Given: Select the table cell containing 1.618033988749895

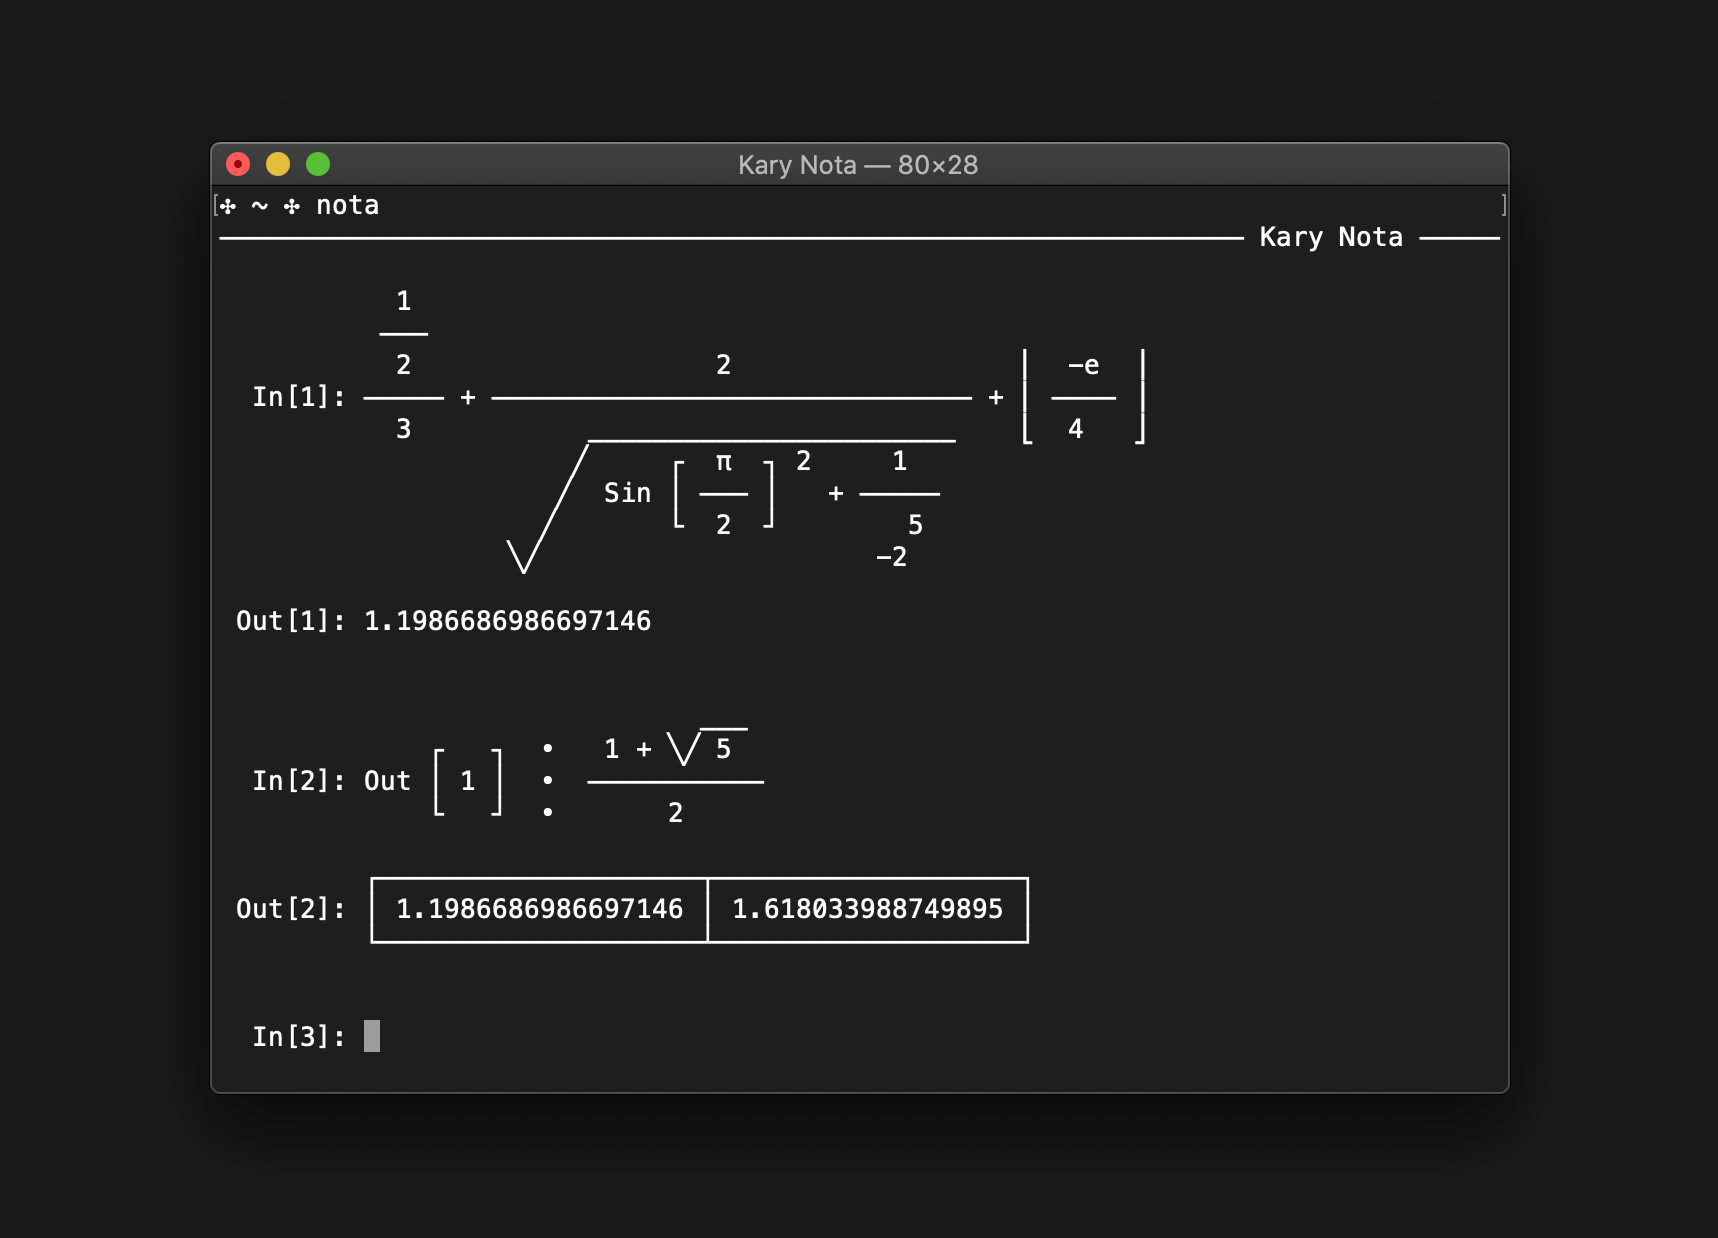Looking at the screenshot, I should click(x=867, y=909).
